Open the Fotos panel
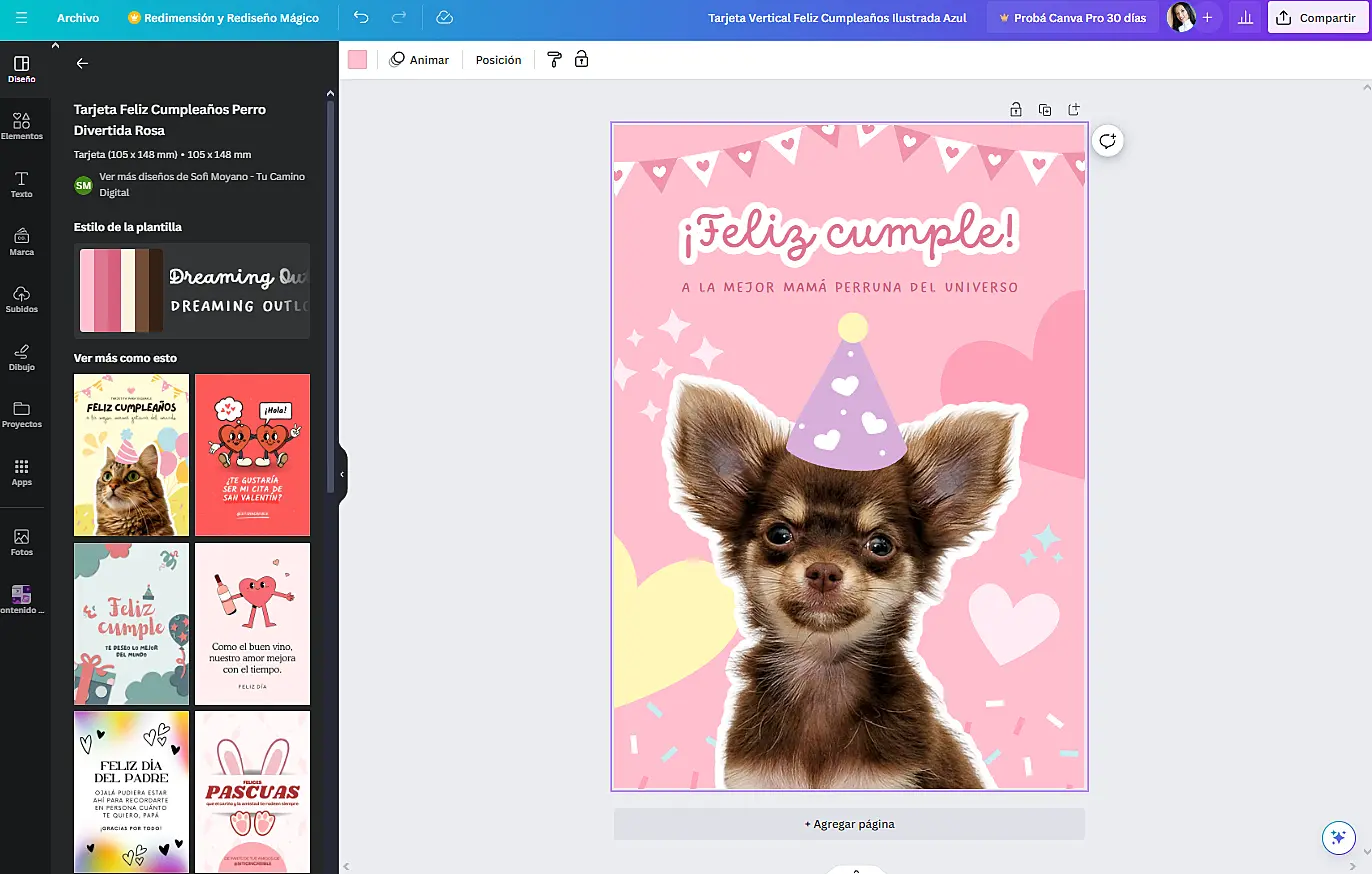The image size is (1372, 874). tap(22, 539)
